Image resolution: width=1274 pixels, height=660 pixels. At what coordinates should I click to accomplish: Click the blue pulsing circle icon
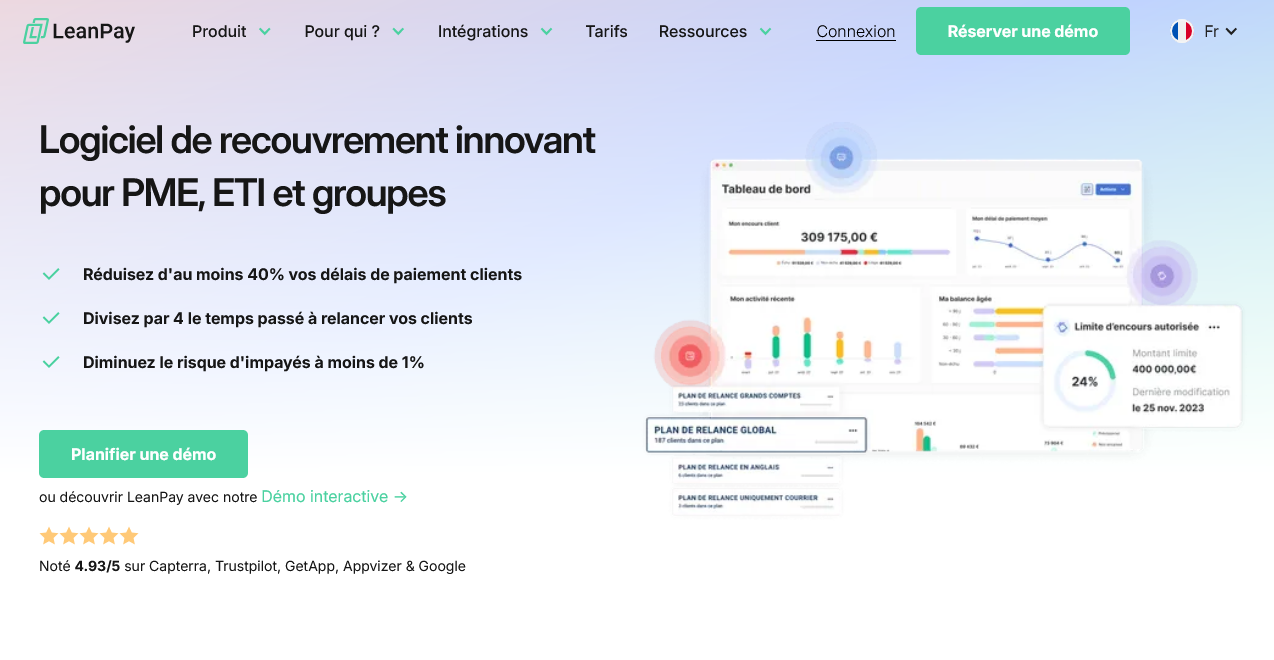coord(841,157)
